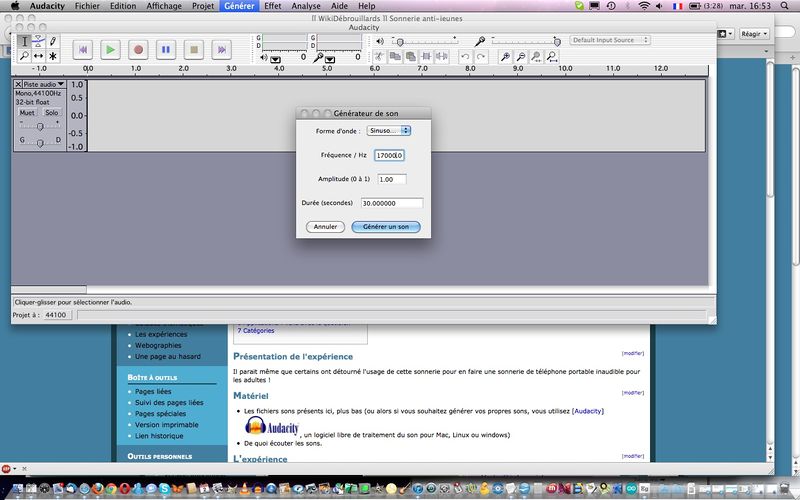Click the Undo arrow icon
The width and height of the screenshot is (800, 500).
[466, 57]
